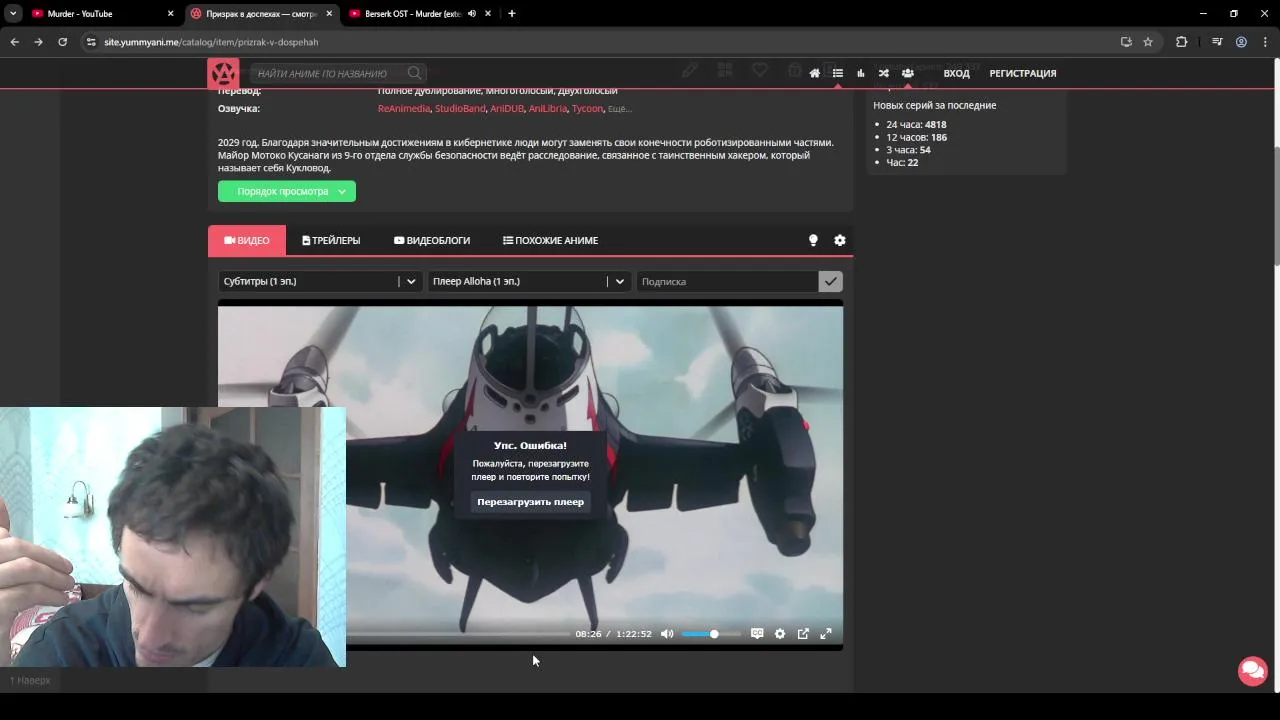Click the random shuffle icon in header
1280x720 pixels.
[884, 73]
